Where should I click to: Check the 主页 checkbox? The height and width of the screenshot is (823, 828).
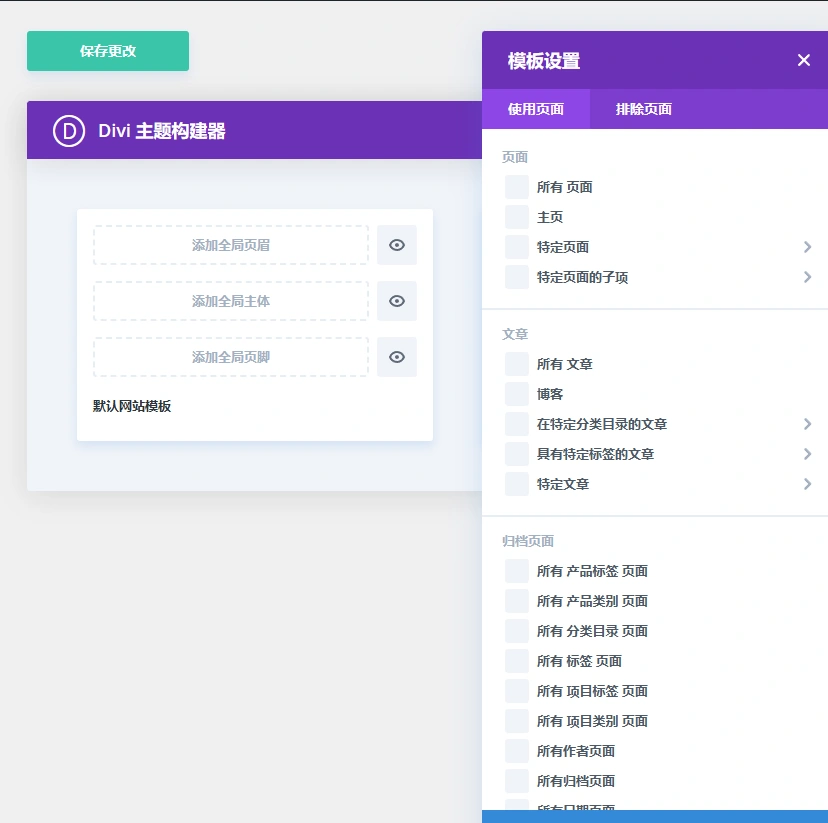516,217
